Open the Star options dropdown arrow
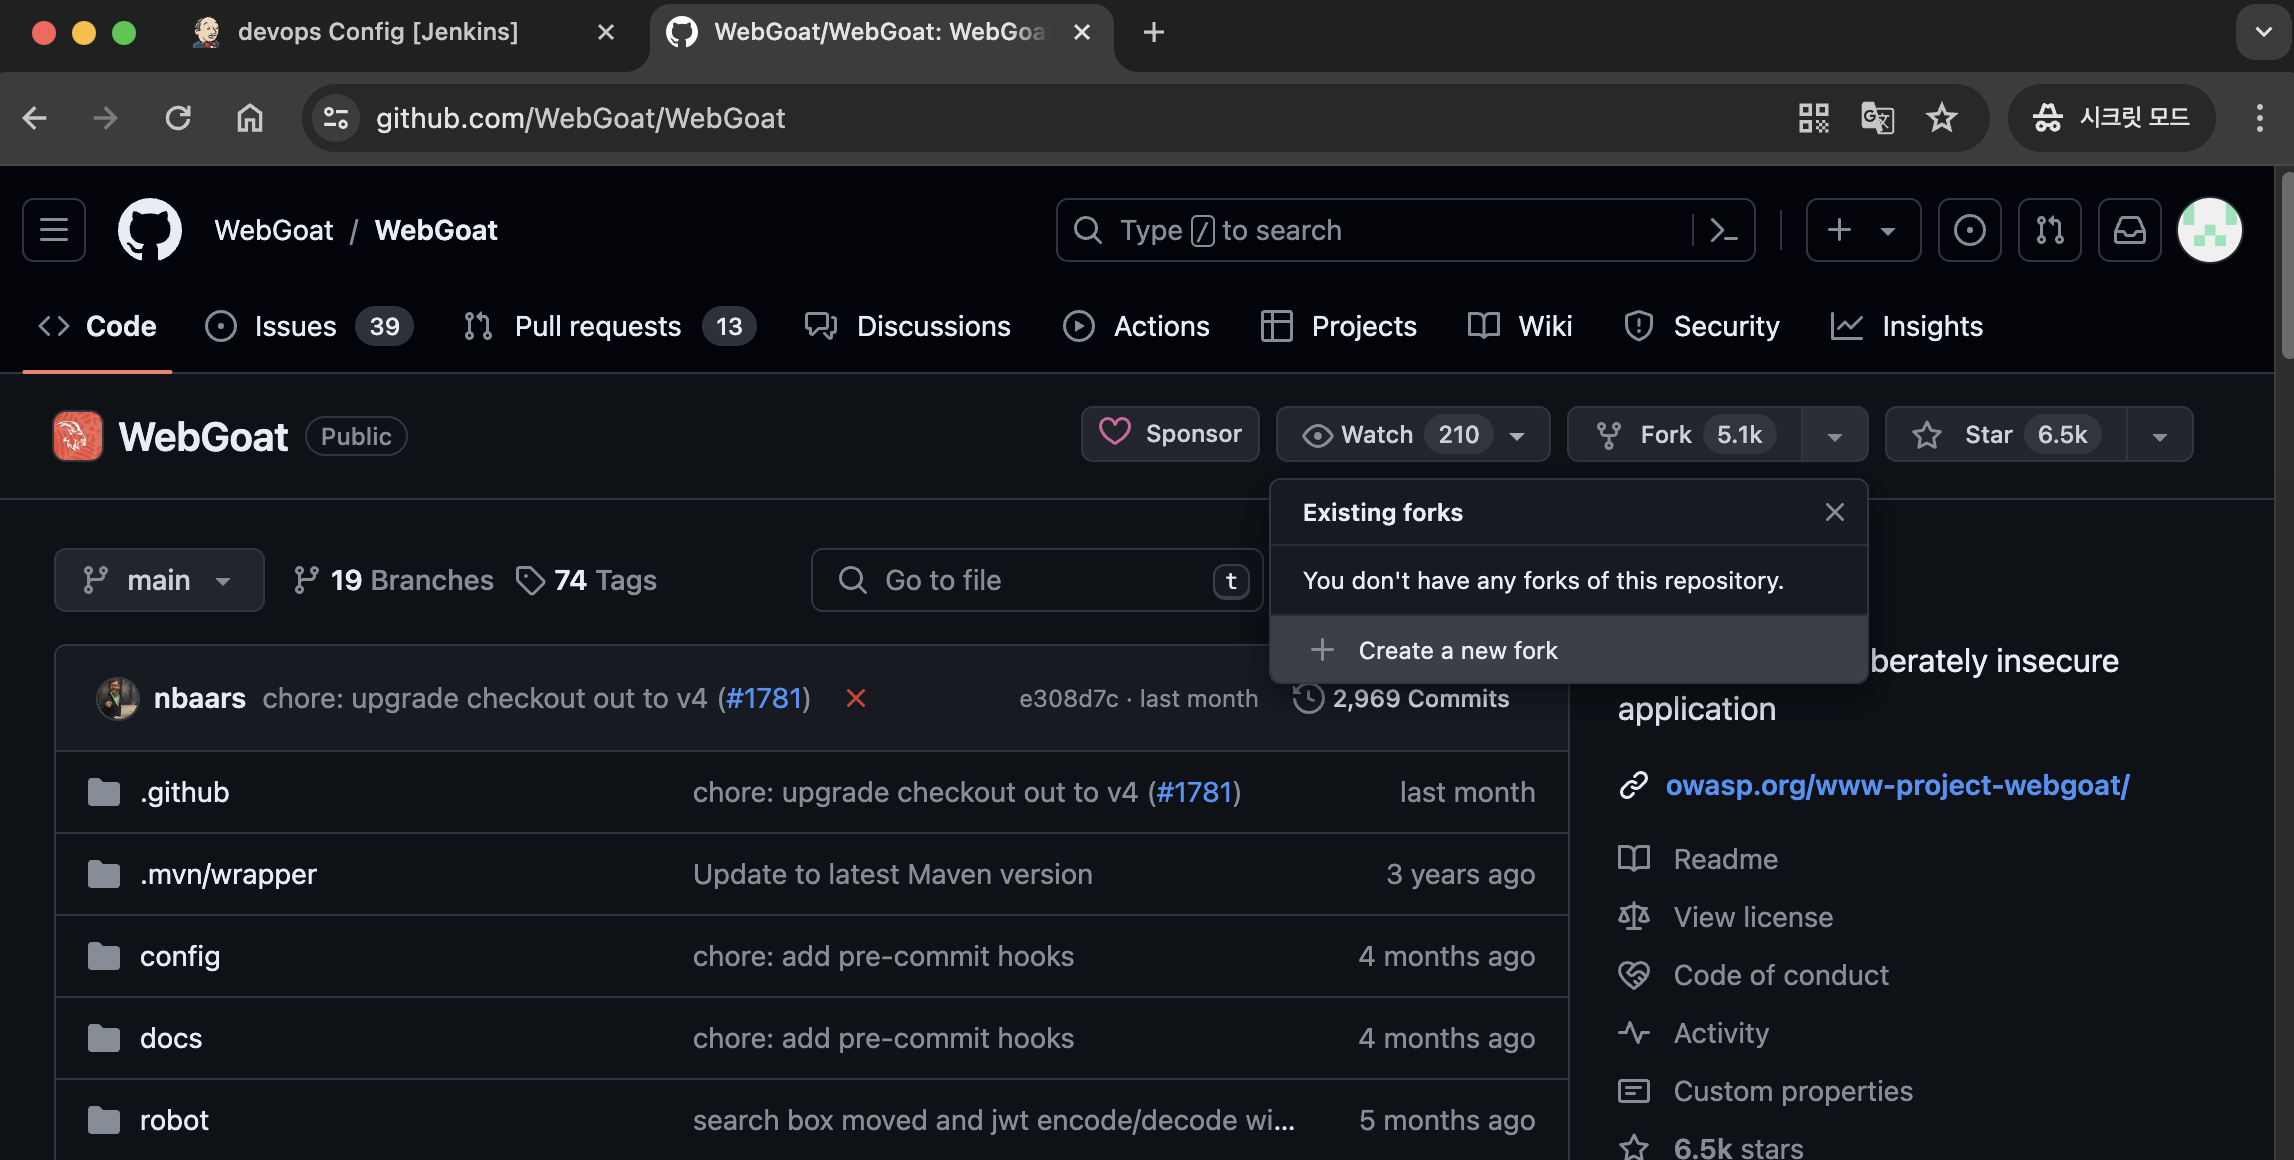The image size is (2294, 1160). (x=2159, y=434)
